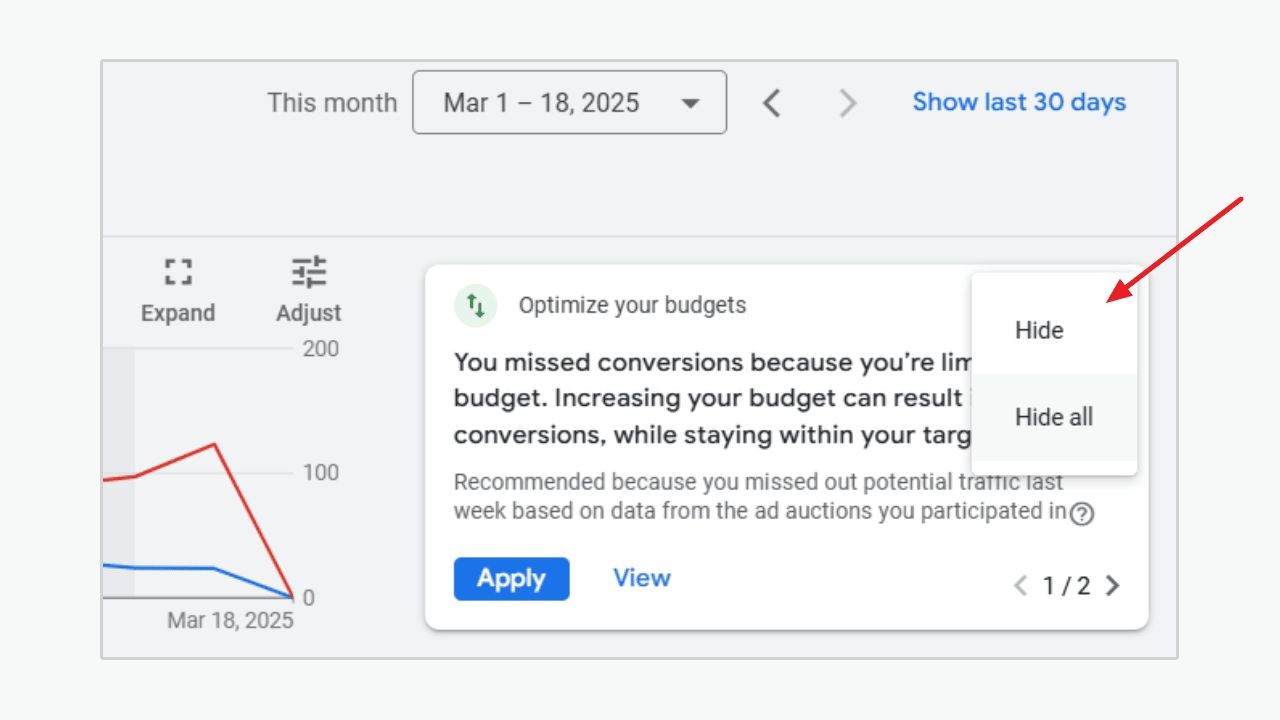
Task: Click the Mar 18, 2025 axis label
Action: 230,620
